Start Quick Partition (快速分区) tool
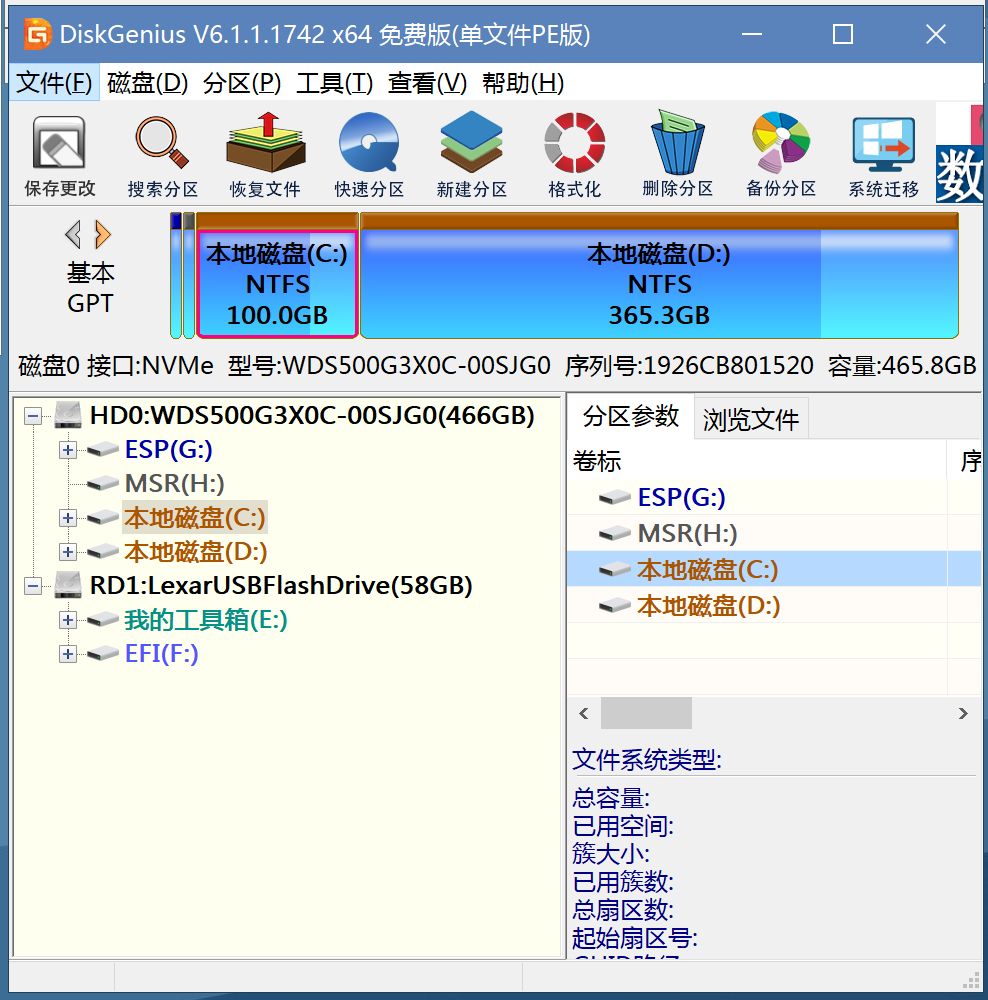The height and width of the screenshot is (1000, 988). [x=369, y=156]
